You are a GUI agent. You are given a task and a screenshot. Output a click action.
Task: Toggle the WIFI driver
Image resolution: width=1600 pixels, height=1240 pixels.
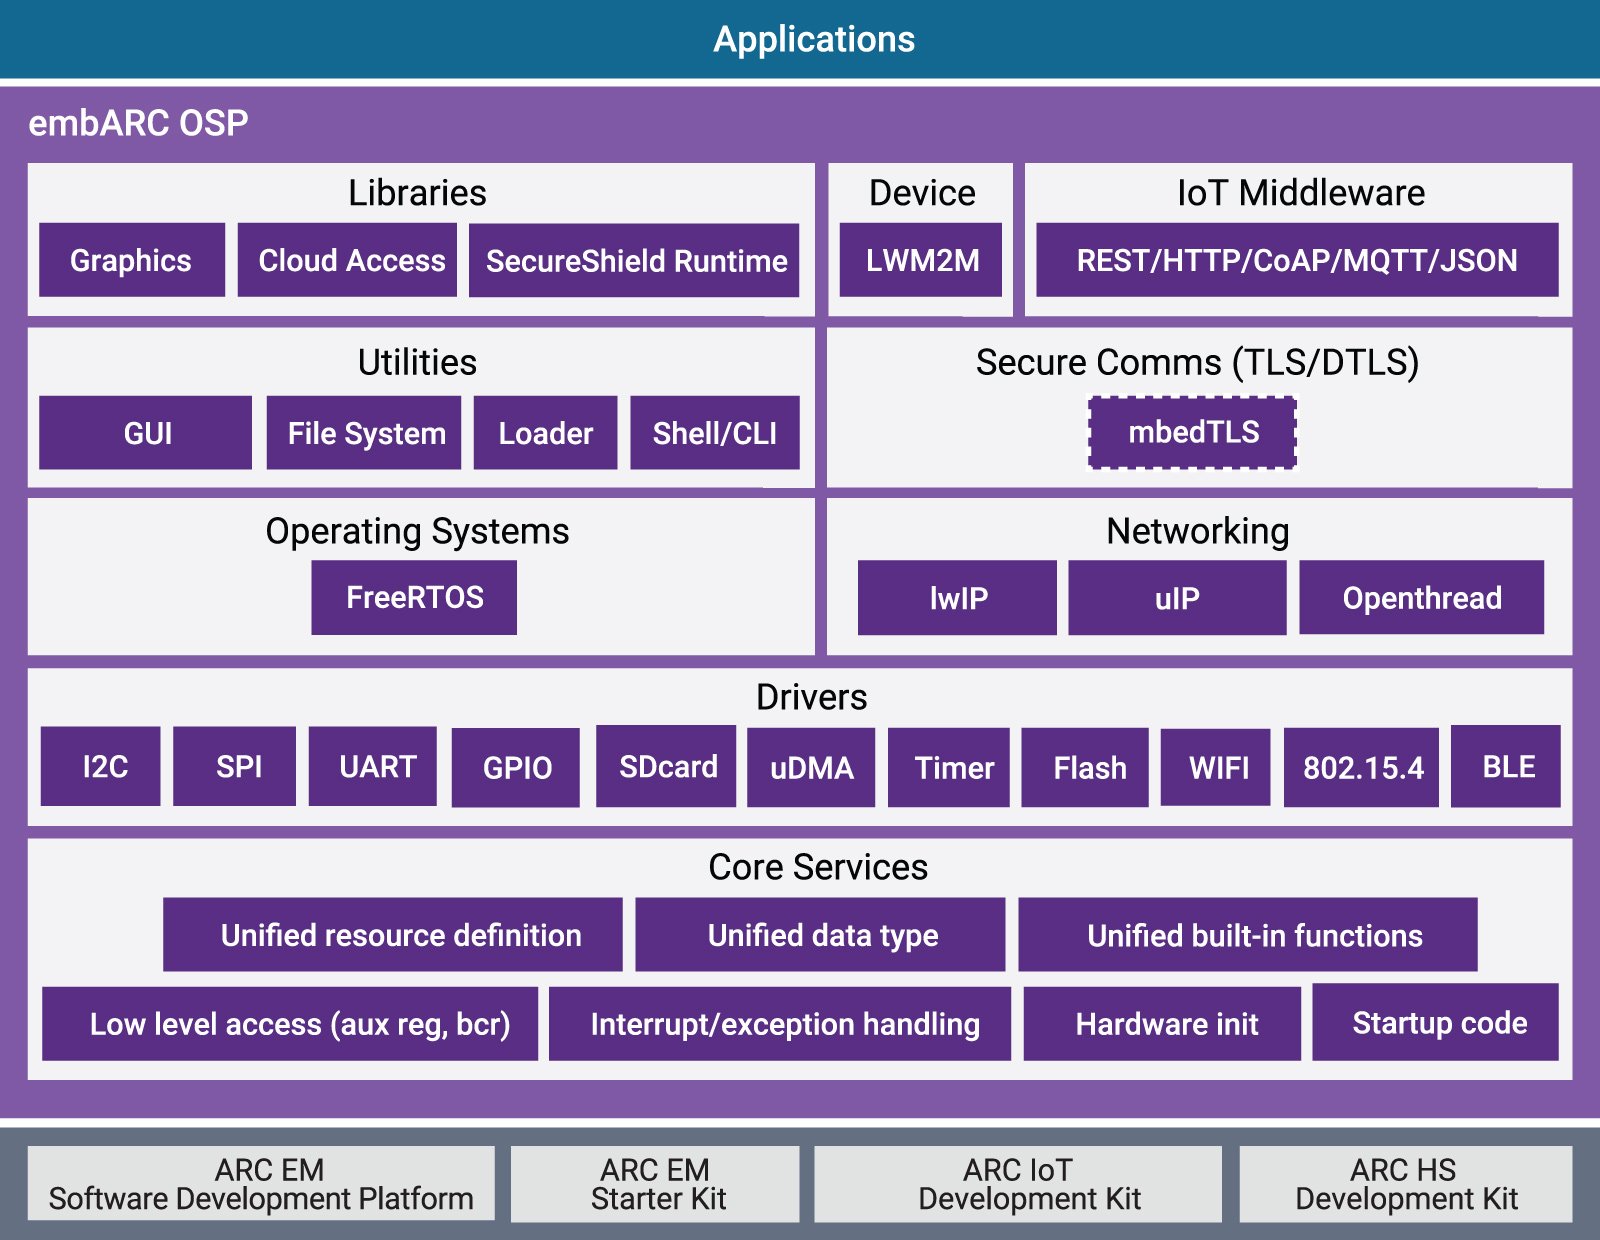[1216, 768]
